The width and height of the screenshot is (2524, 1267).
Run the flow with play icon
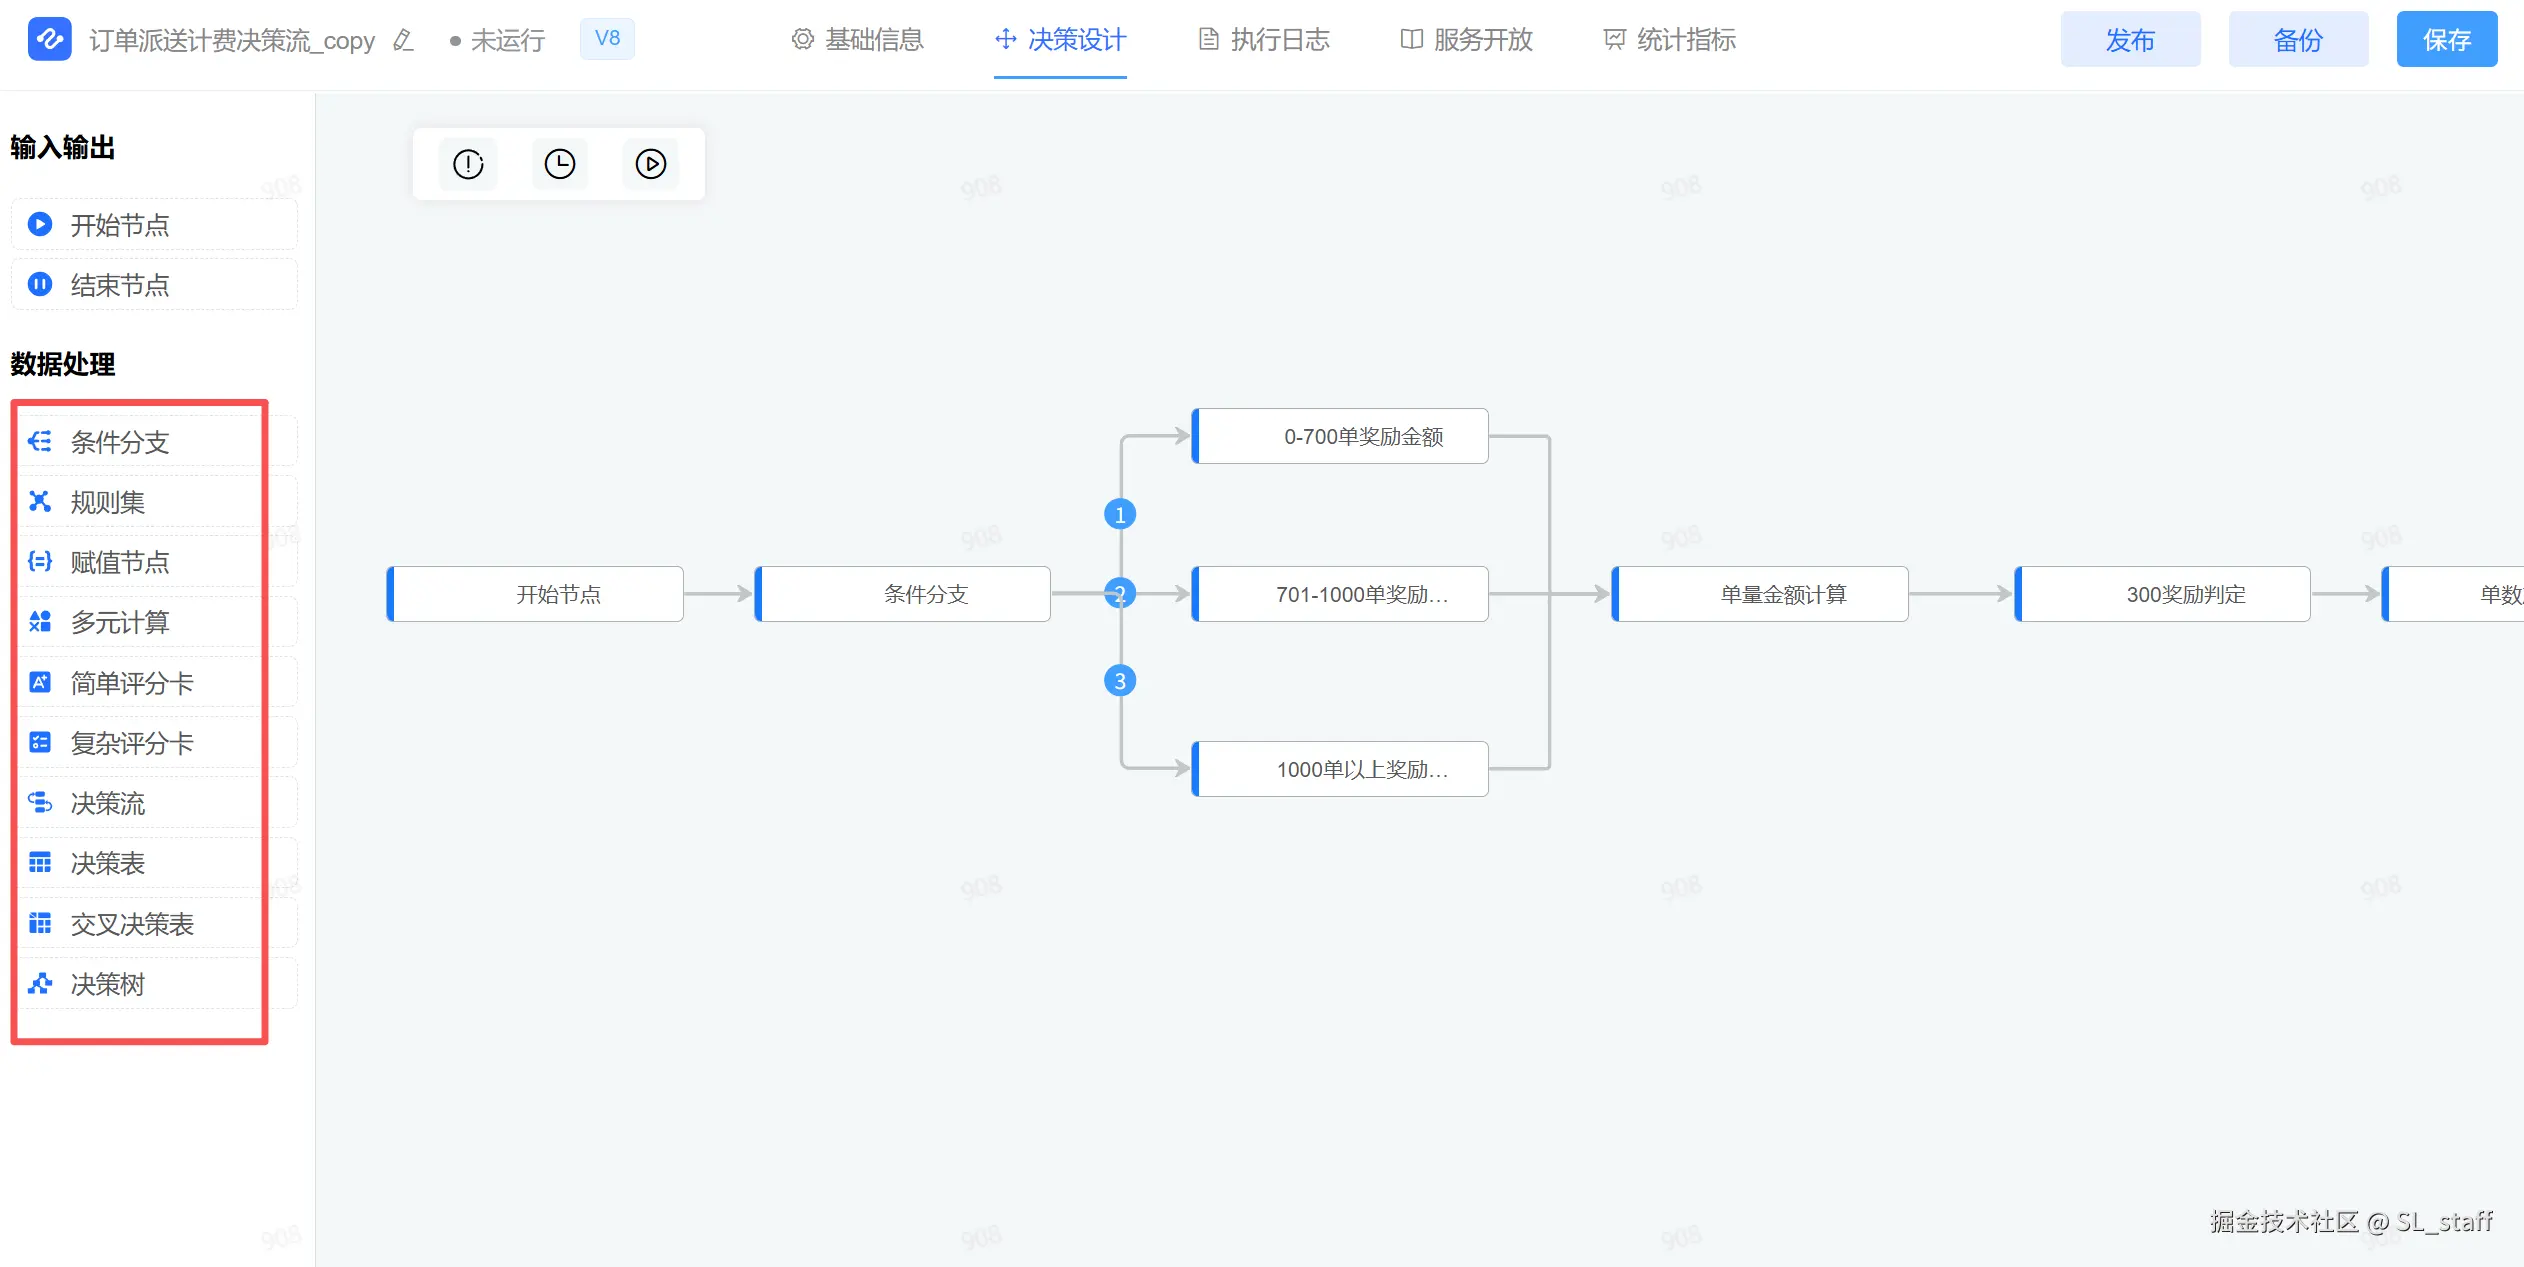[x=650, y=164]
